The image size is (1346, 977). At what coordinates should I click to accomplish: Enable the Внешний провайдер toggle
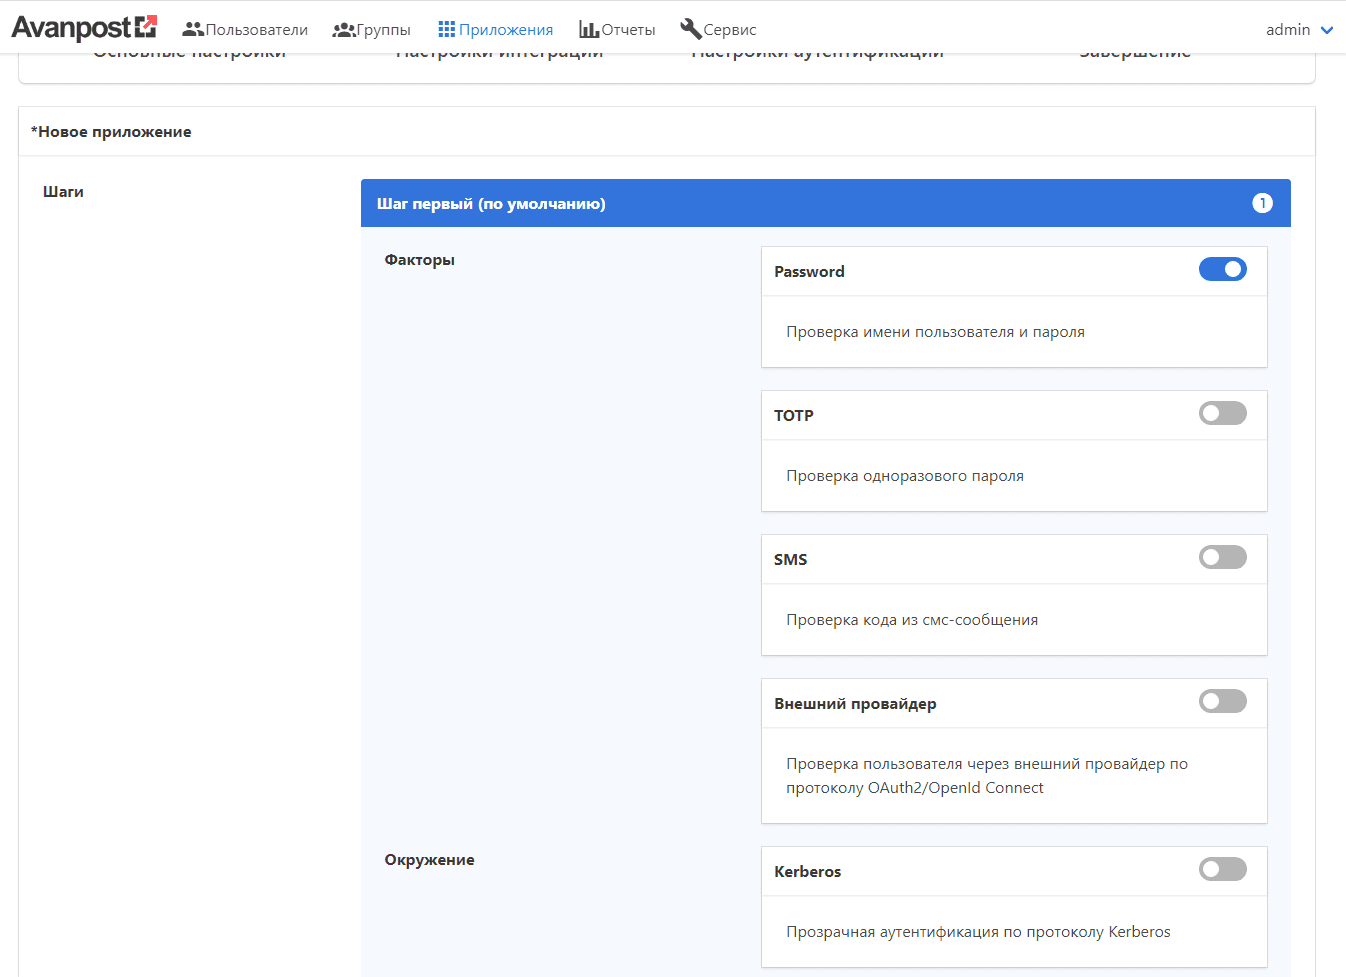click(x=1222, y=701)
